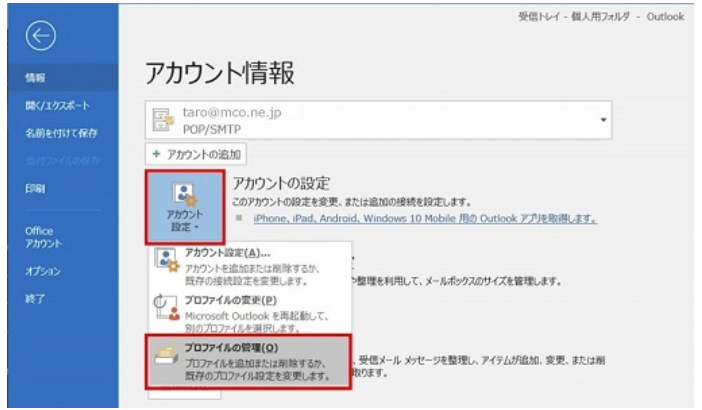Click the アカウント情報 heading text
This screenshot has height=410, width=702.
point(220,73)
